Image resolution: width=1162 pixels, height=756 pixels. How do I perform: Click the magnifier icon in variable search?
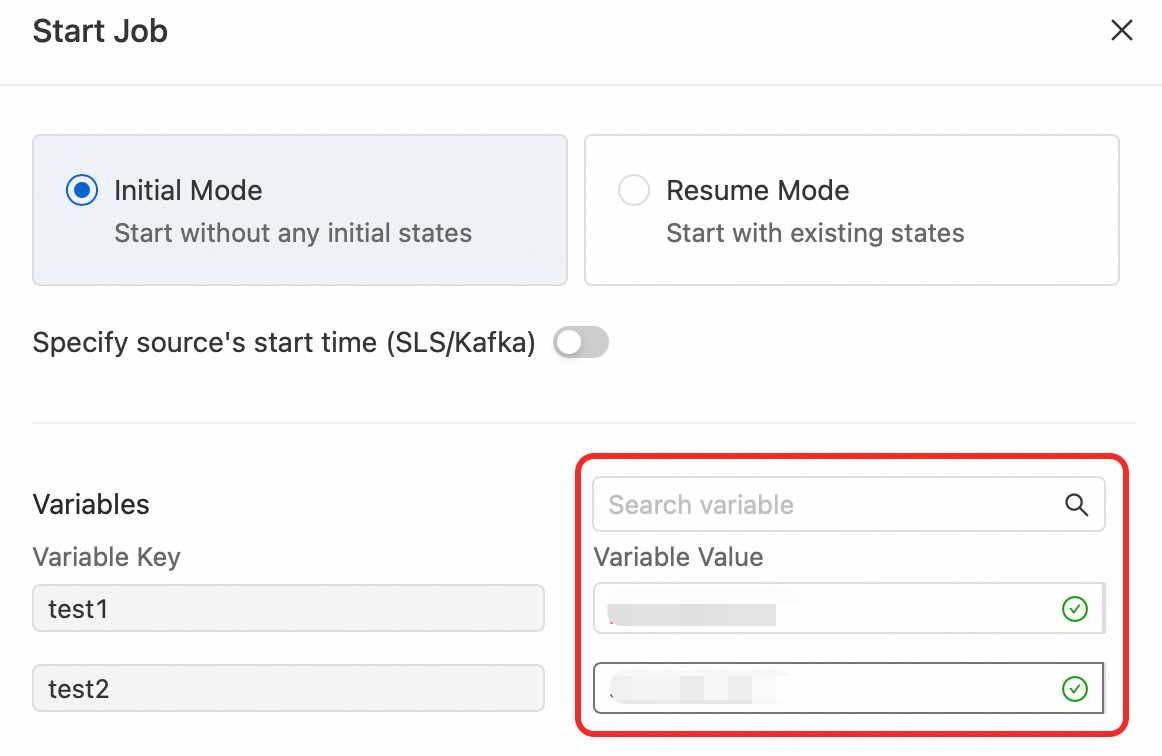click(1076, 505)
